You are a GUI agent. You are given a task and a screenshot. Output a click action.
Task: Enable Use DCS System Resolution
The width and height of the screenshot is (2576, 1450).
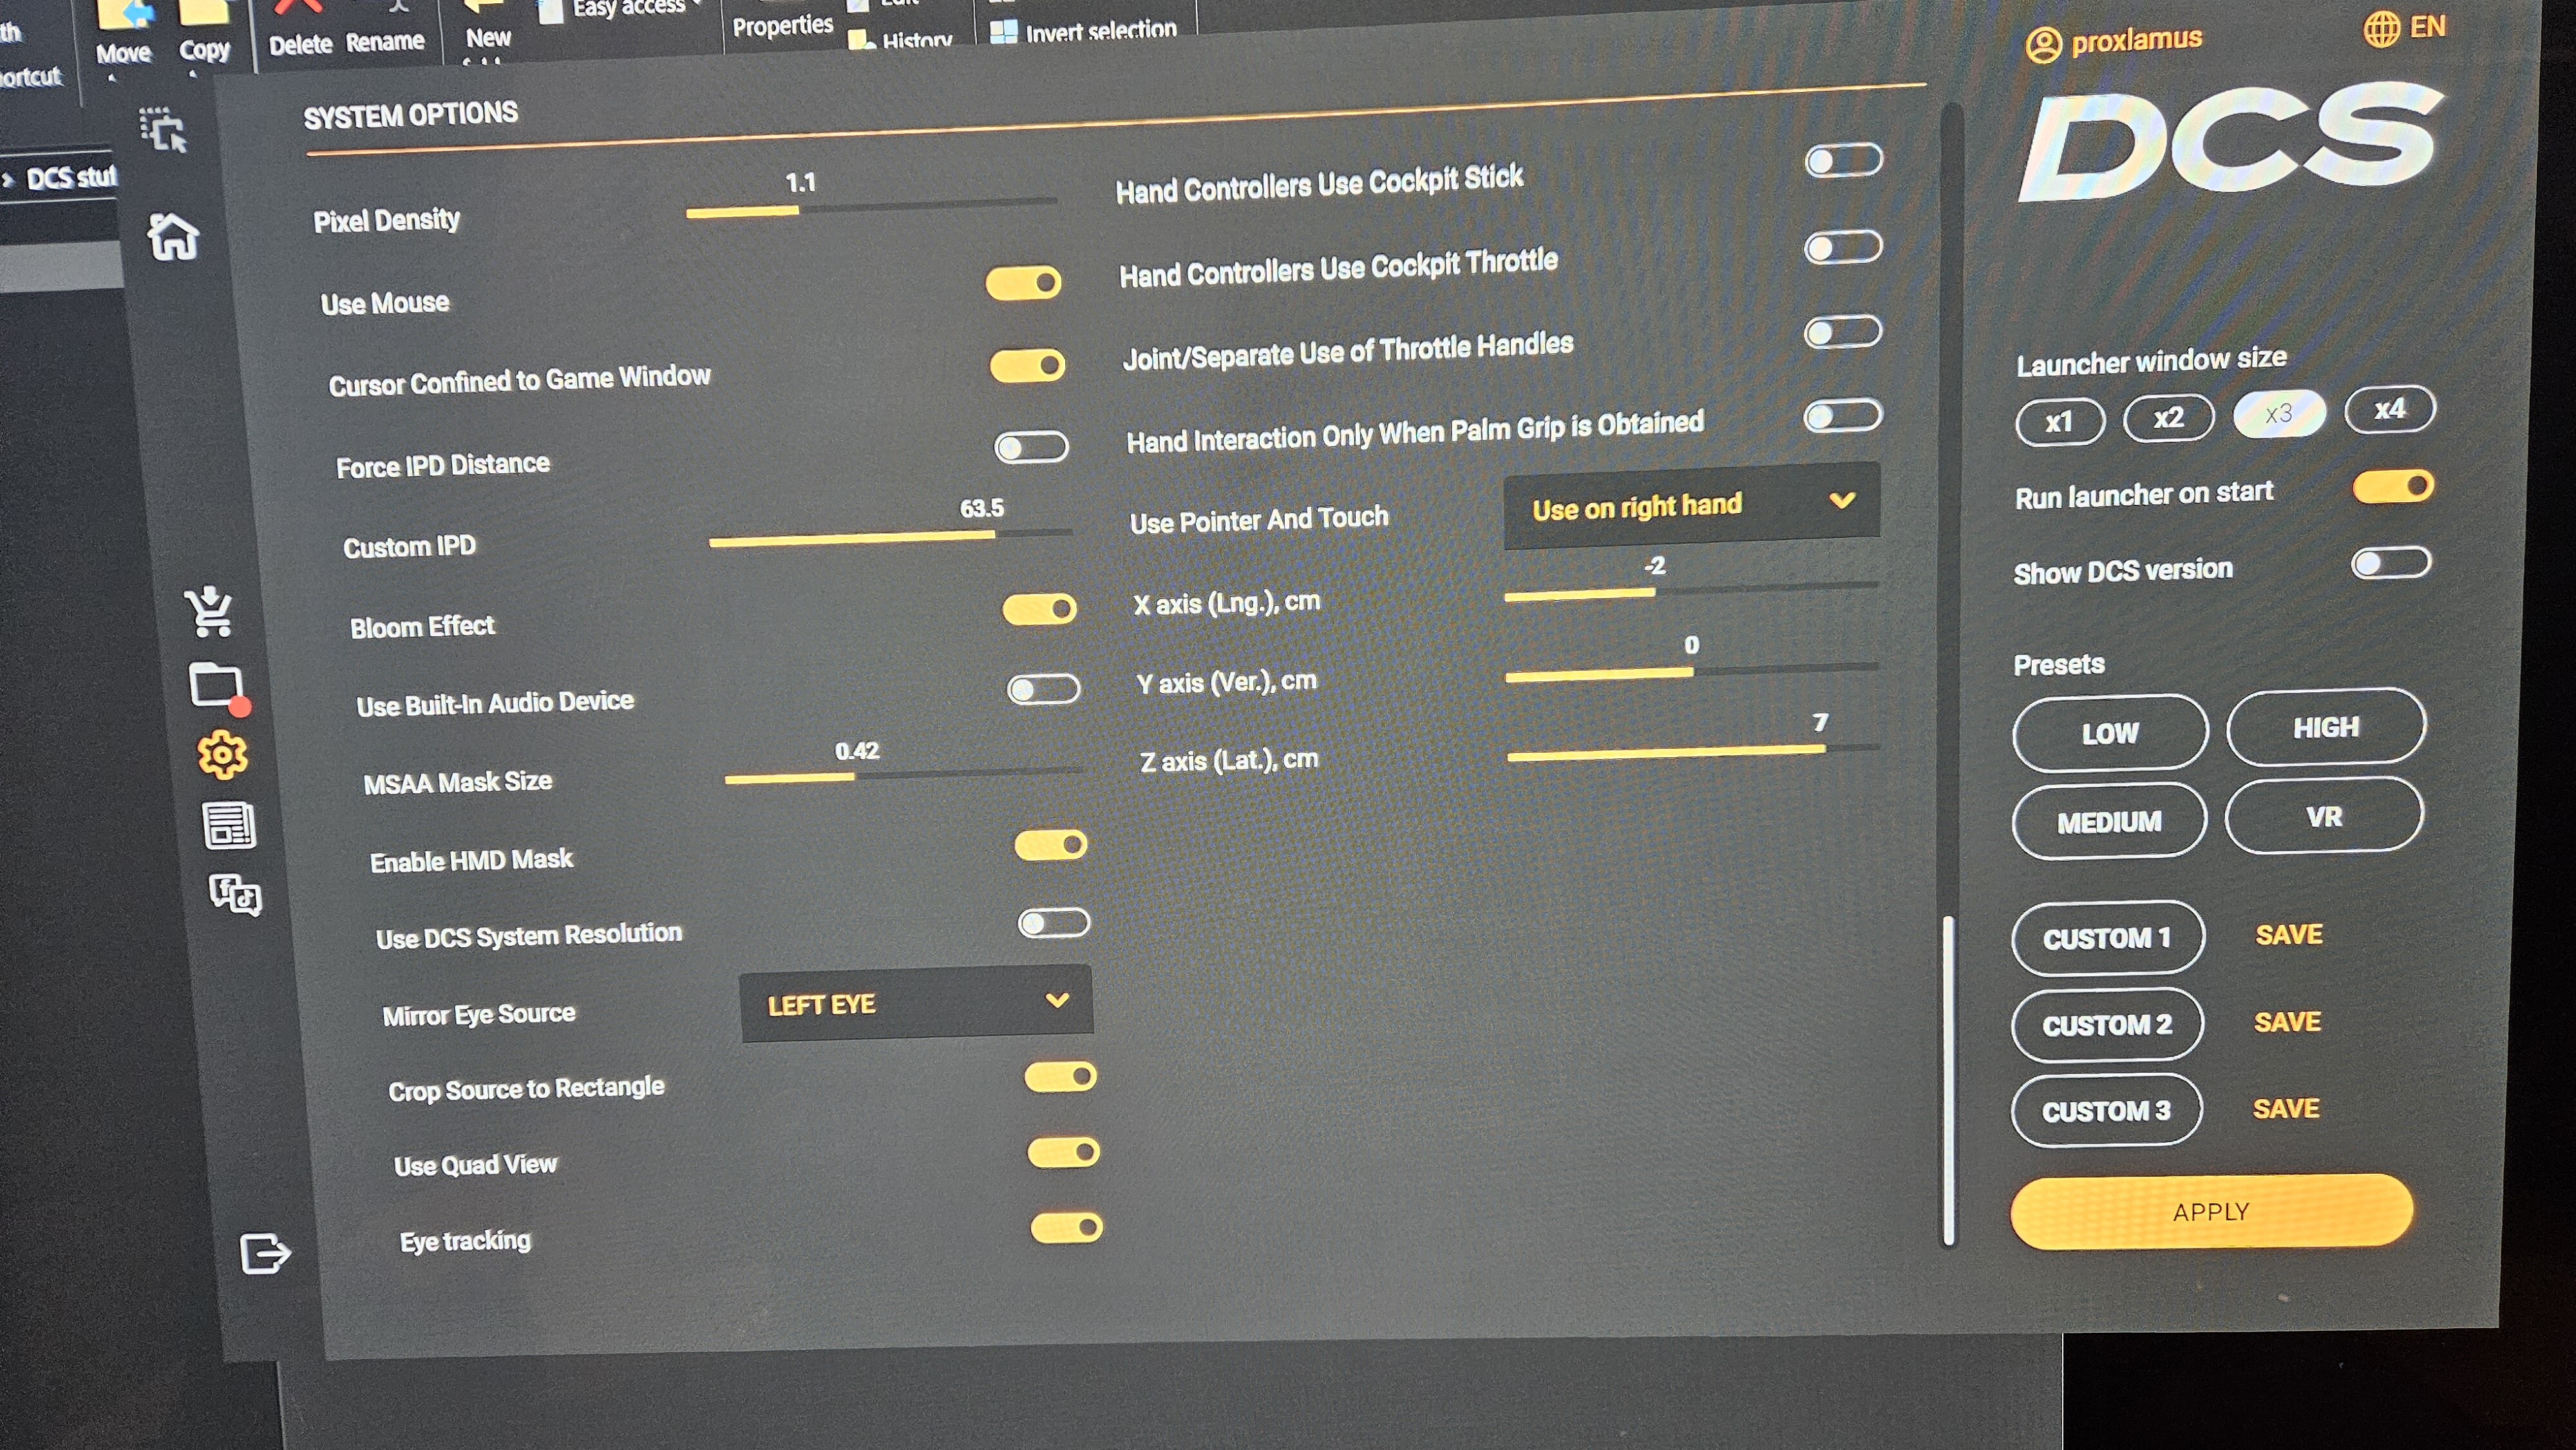pyautogui.click(x=1054, y=923)
